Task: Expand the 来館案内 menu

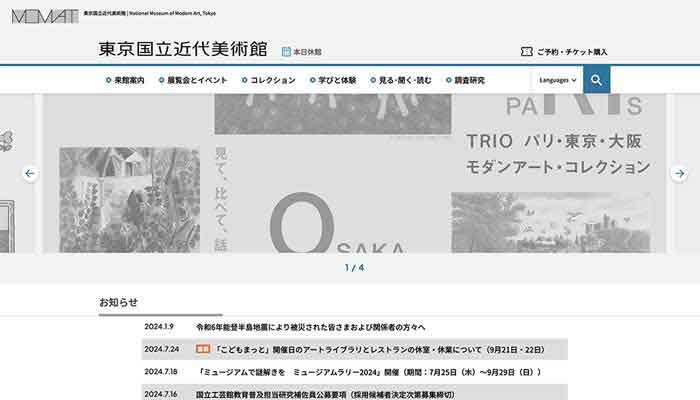Action: tap(126, 80)
